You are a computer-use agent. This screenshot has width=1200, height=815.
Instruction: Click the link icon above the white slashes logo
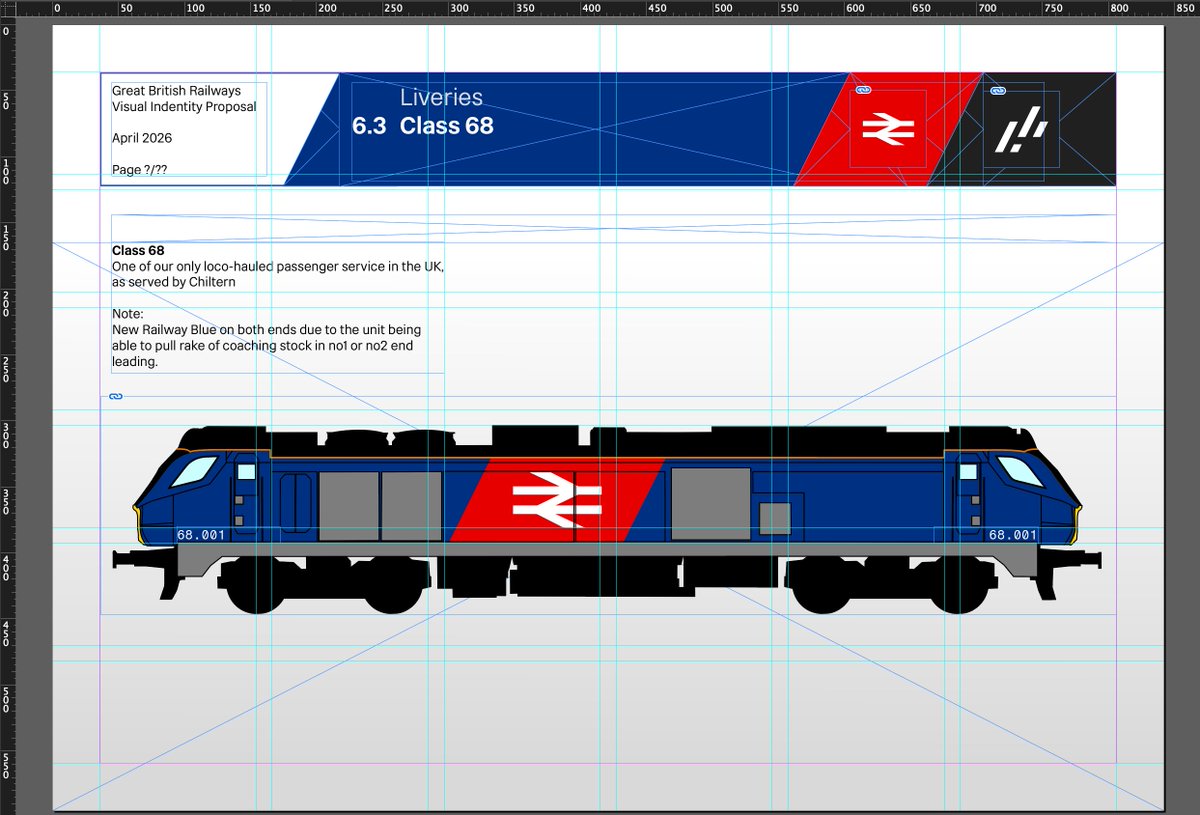pyautogui.click(x=997, y=91)
